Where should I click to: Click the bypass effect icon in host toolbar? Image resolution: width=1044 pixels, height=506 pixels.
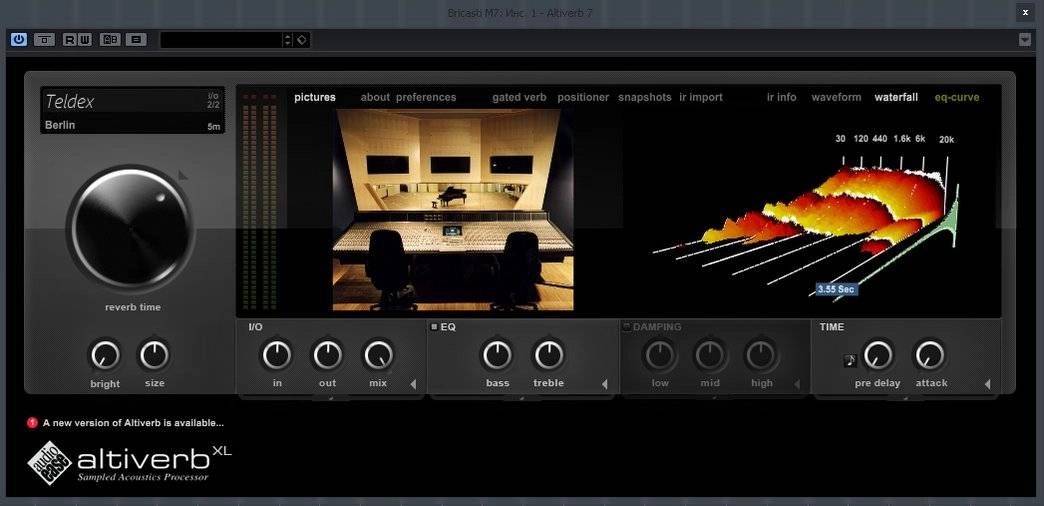[x=45, y=40]
